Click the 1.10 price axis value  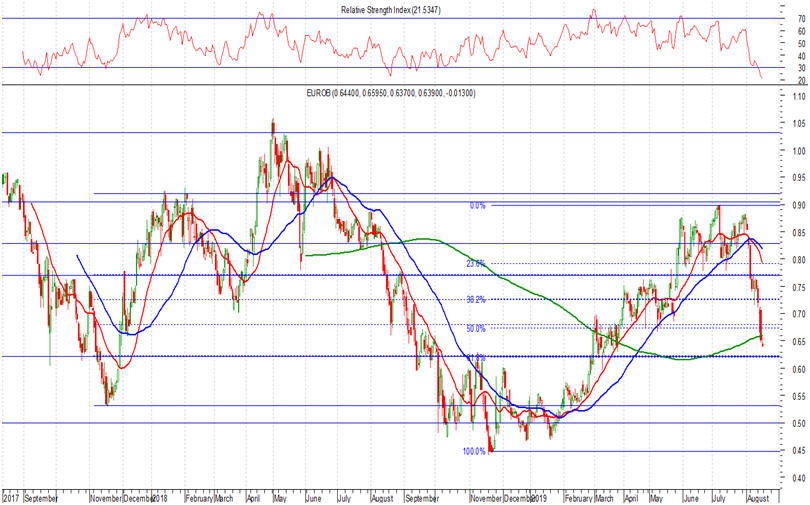[798, 97]
